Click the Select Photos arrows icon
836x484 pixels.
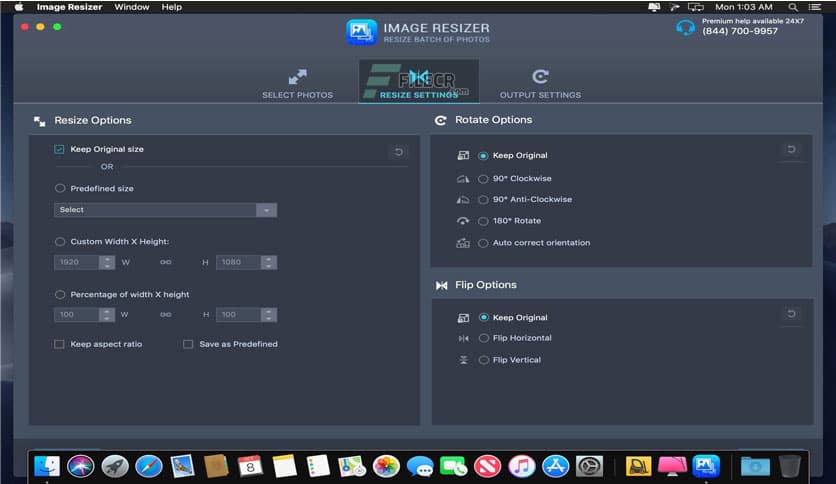click(298, 77)
